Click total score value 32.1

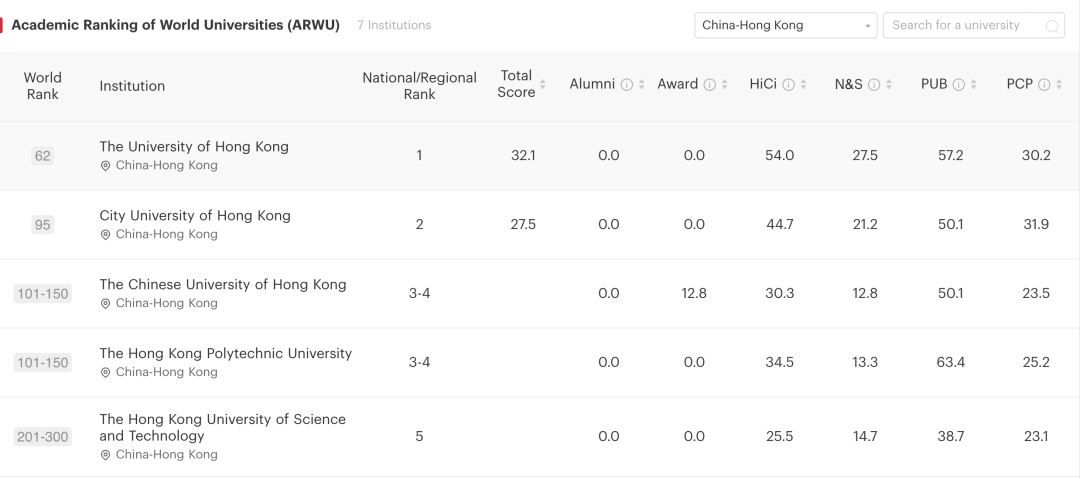click(x=523, y=156)
